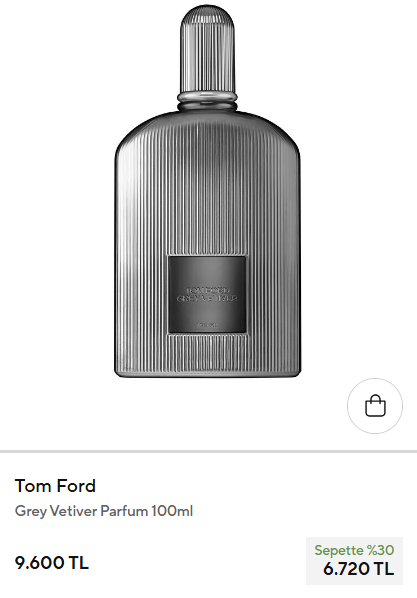Select the 6.720 TL discounted price

(358, 569)
